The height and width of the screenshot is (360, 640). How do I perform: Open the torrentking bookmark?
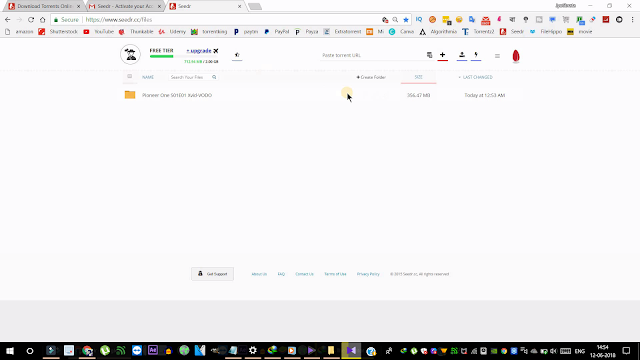[x=209, y=31]
